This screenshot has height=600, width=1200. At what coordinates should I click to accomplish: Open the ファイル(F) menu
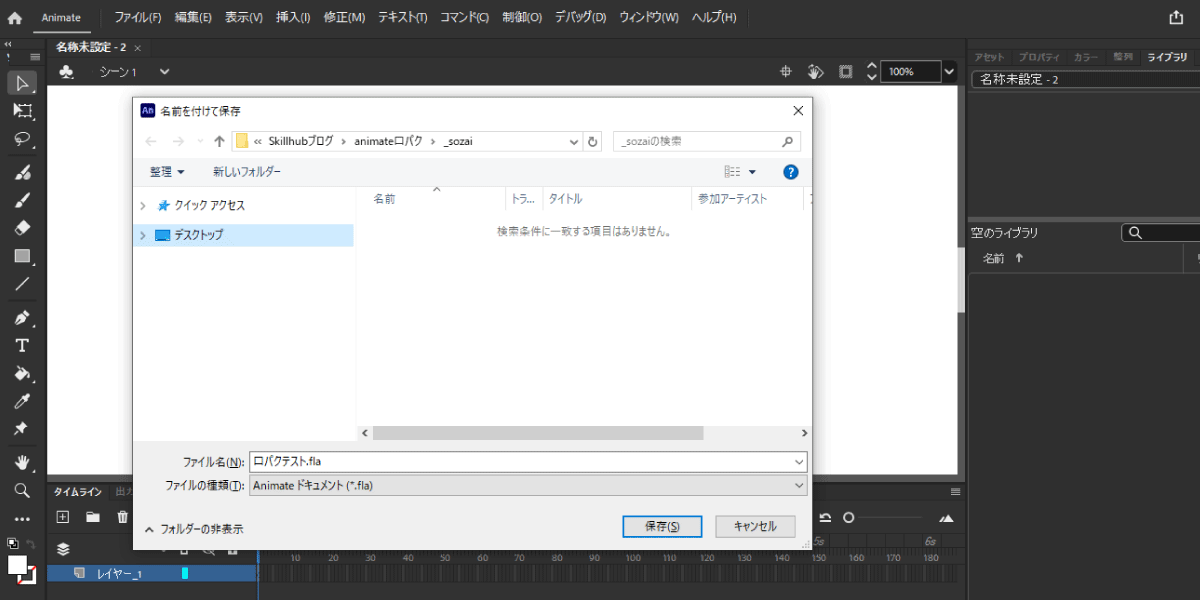click(138, 17)
